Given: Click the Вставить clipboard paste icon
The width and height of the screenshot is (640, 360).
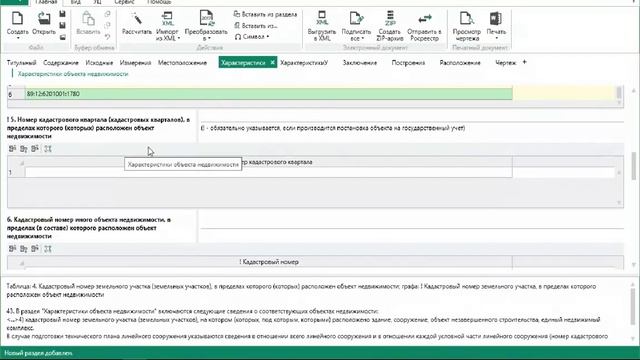Looking at the screenshot, I should point(88,19).
